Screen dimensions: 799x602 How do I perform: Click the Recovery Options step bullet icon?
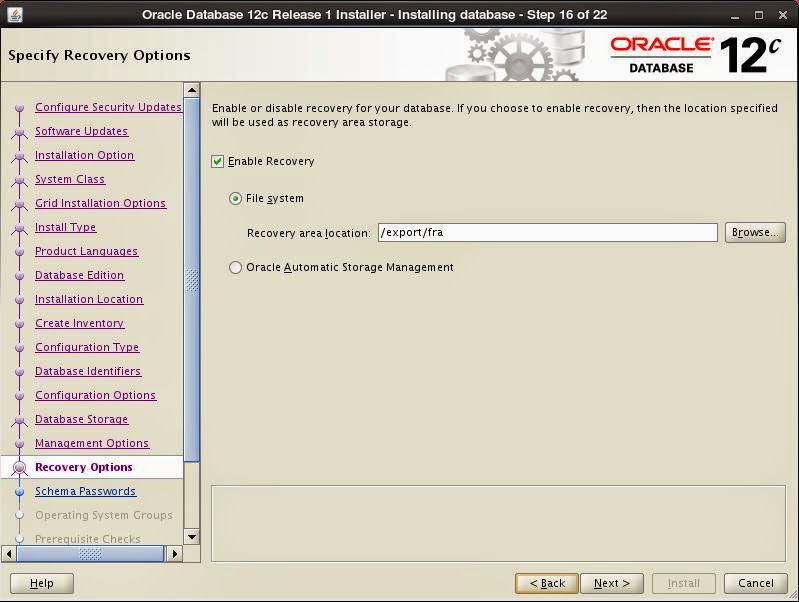click(19, 467)
